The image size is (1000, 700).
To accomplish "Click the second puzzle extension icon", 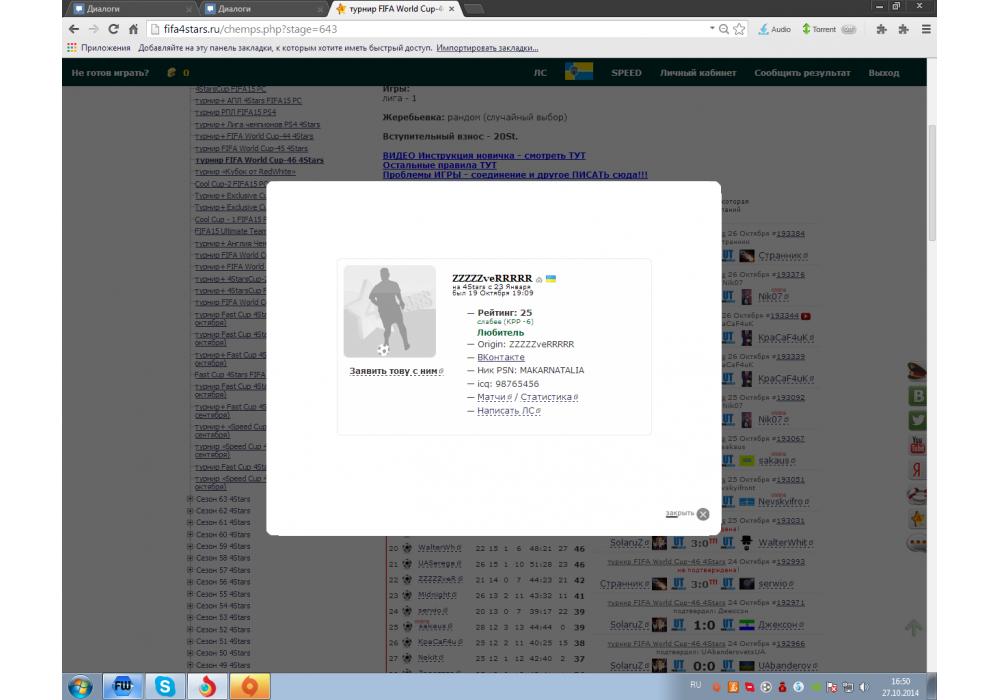I will [x=903, y=29].
